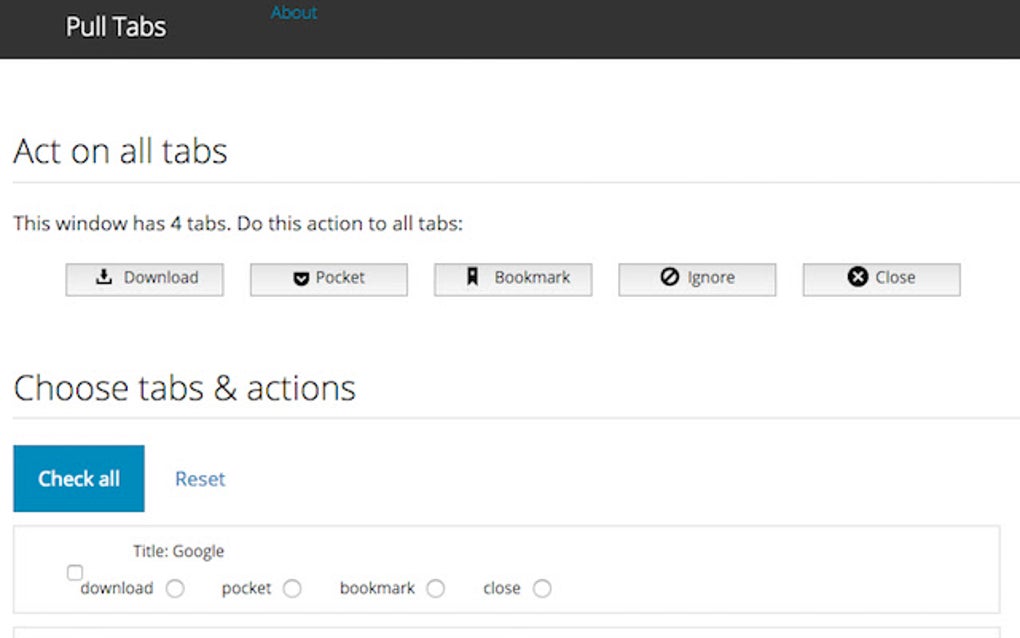Click the Pocket label on all-tabs button
The image size is (1020, 638).
coord(340,278)
